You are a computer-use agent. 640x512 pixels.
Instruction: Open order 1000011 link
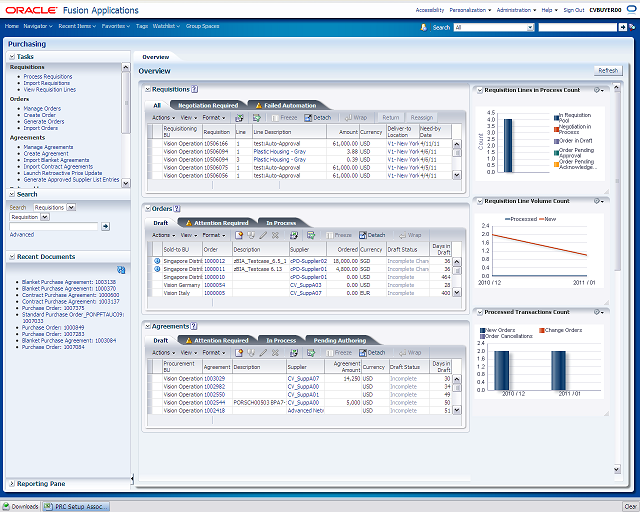(x=214, y=269)
